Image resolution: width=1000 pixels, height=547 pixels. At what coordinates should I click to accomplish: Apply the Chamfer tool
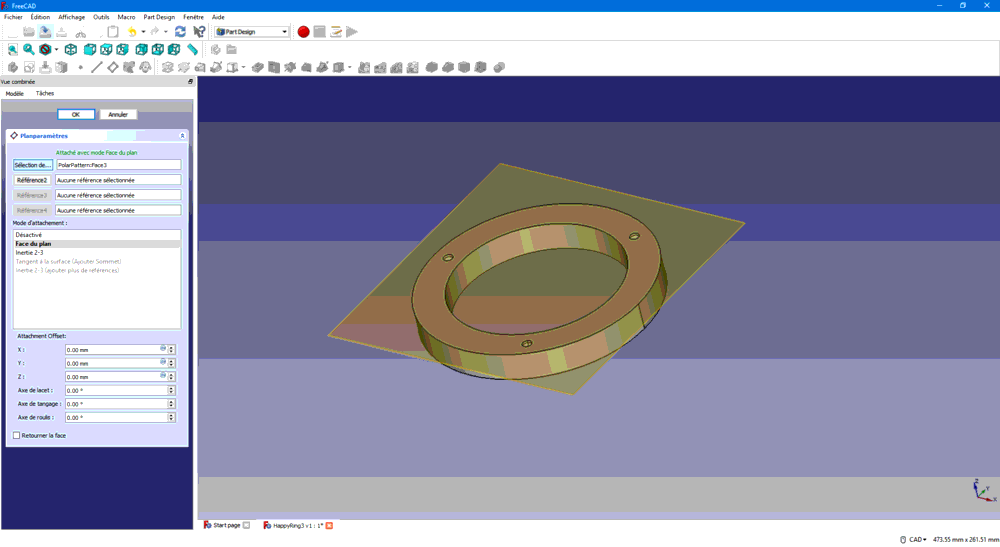pos(448,67)
